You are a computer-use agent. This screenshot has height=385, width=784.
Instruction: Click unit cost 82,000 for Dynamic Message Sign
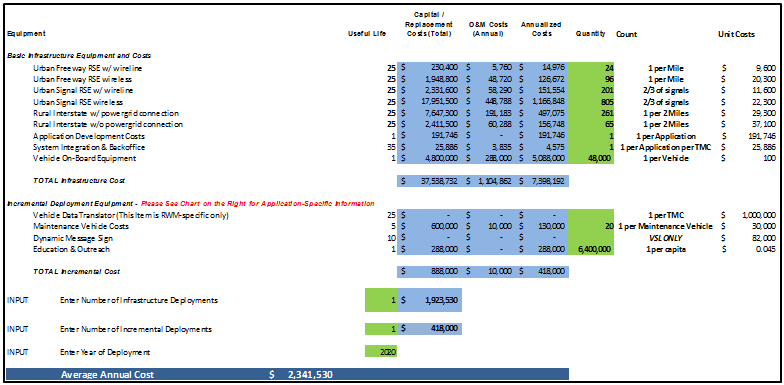click(x=765, y=238)
